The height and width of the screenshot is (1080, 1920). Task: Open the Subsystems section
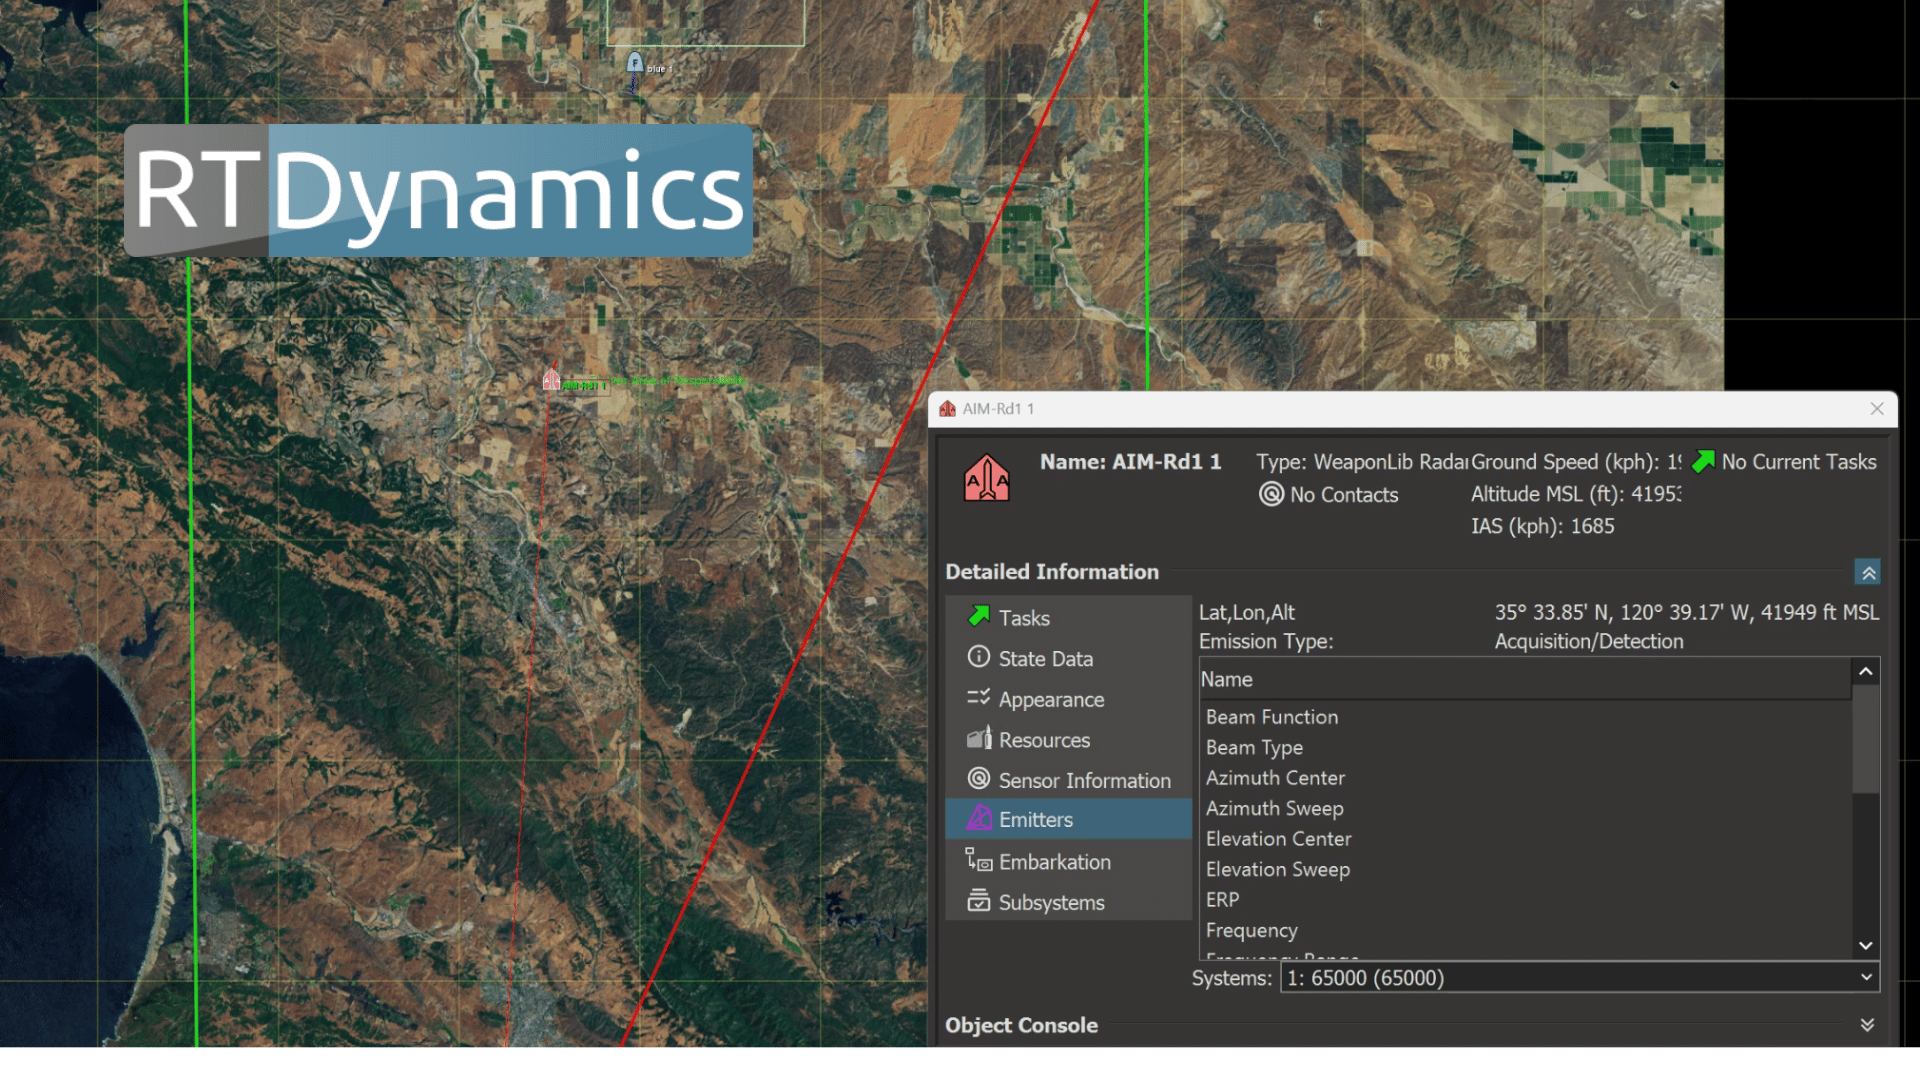(1068, 902)
